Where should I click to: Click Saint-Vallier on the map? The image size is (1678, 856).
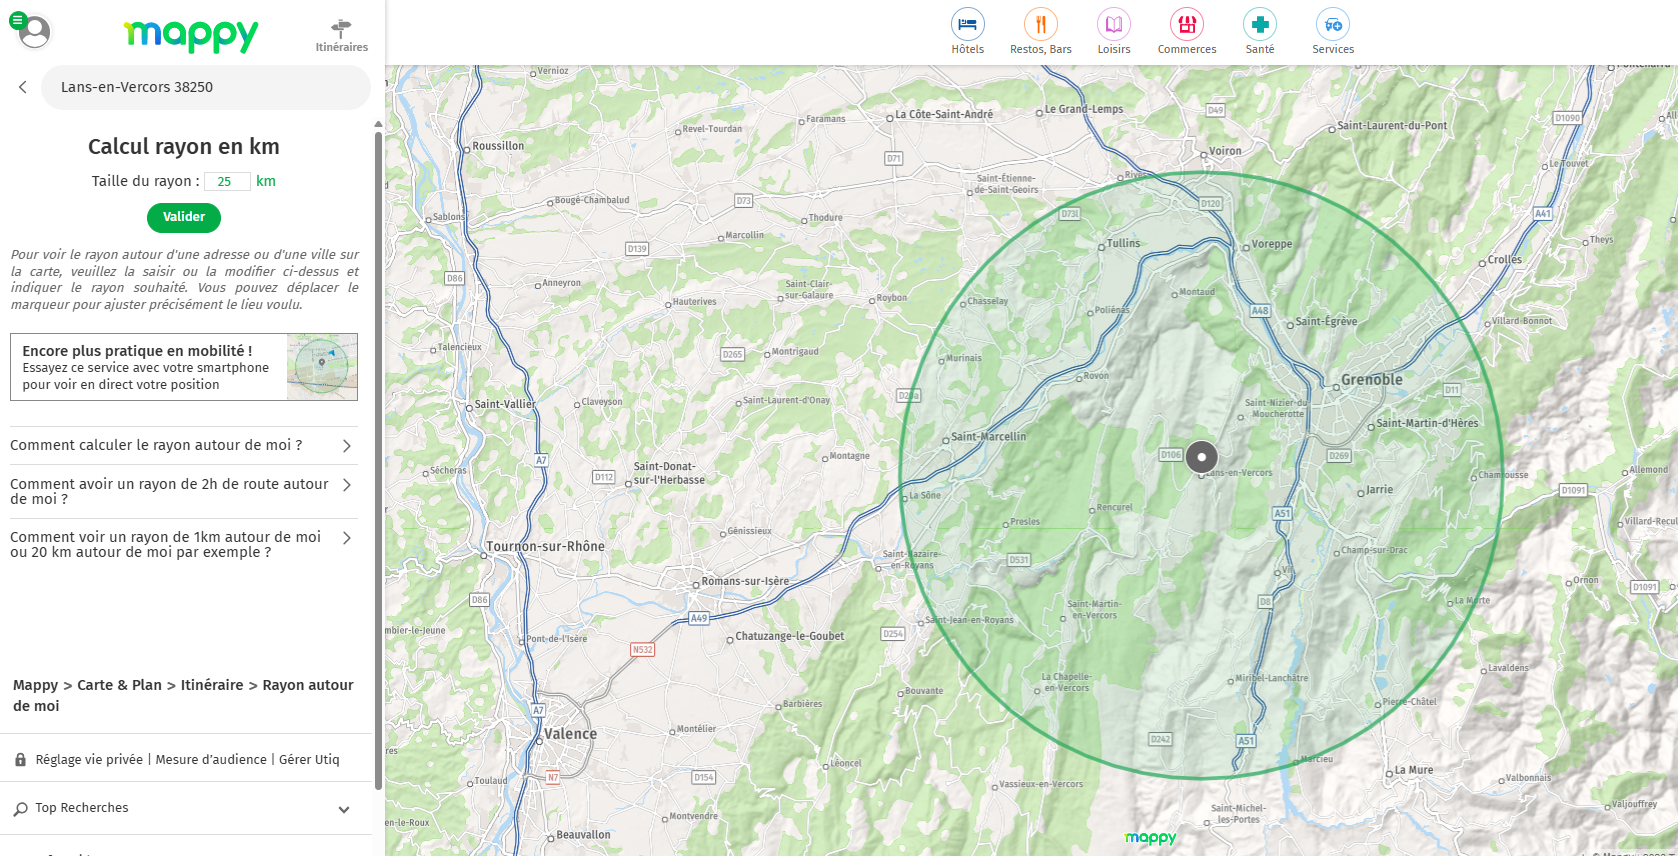tap(505, 405)
